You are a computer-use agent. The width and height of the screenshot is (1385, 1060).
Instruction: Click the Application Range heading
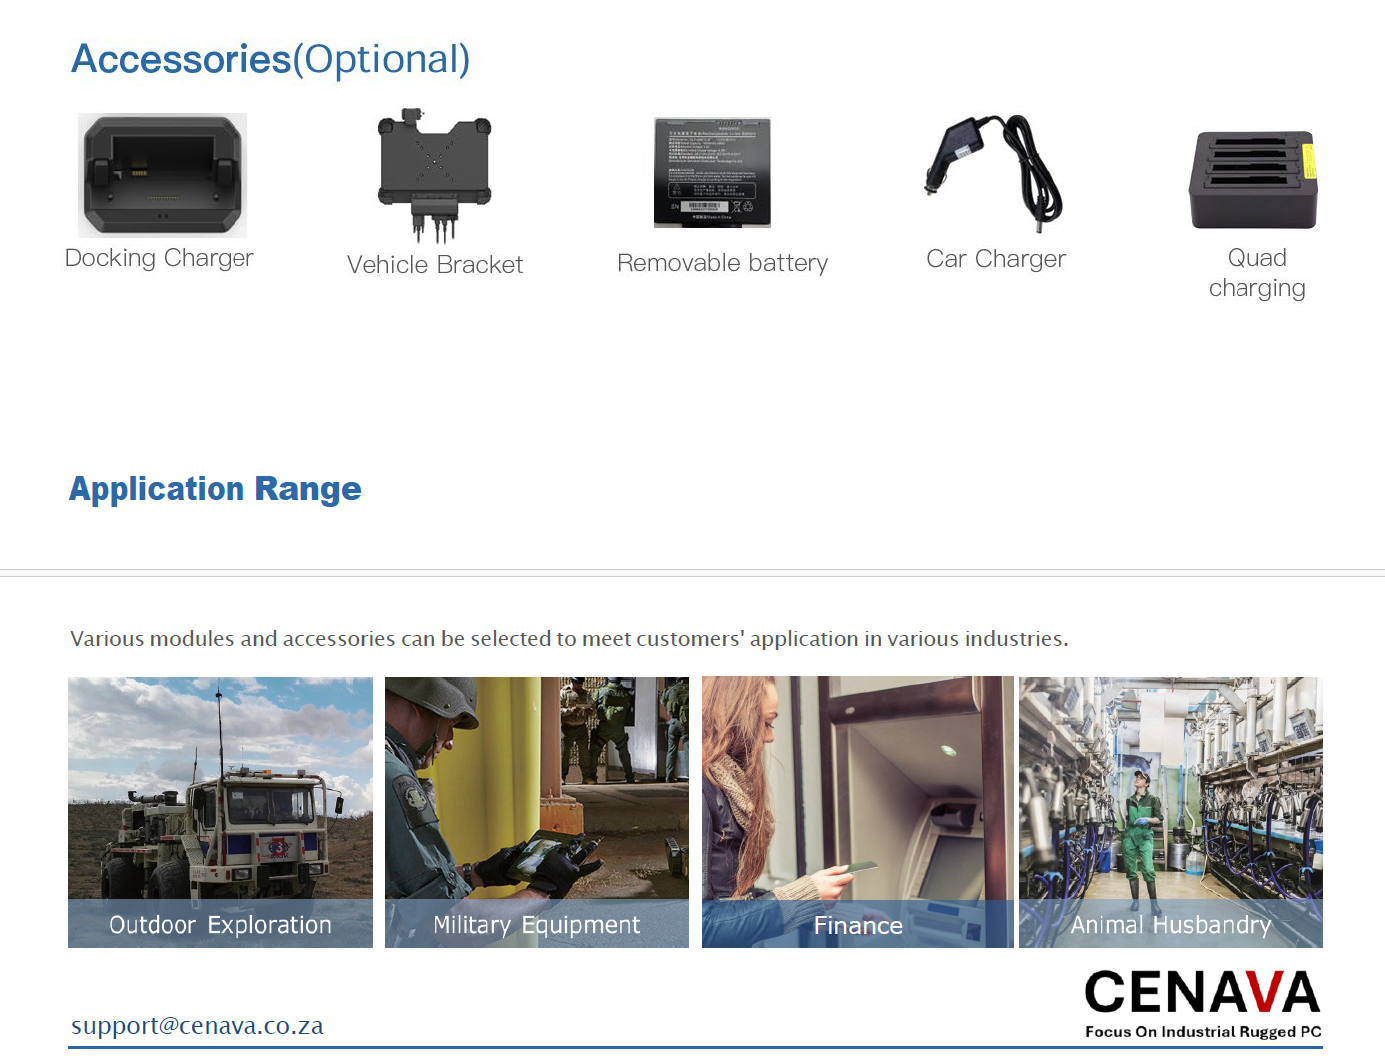tap(215, 489)
